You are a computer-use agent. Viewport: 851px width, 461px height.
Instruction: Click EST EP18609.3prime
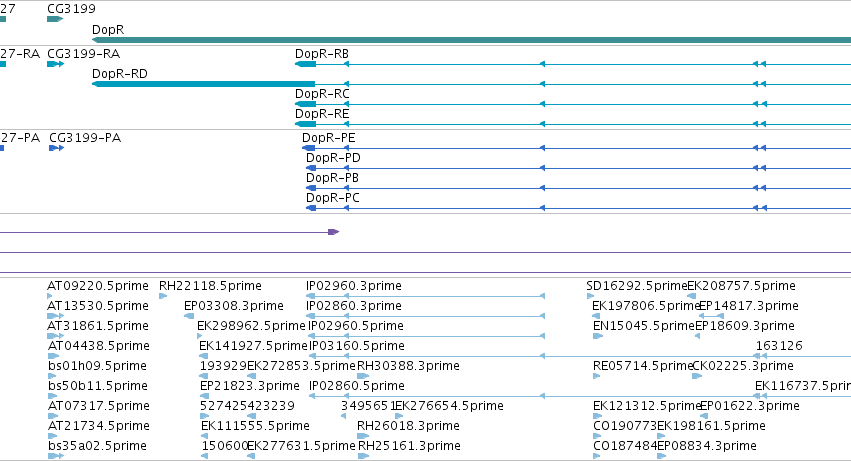tap(745, 326)
